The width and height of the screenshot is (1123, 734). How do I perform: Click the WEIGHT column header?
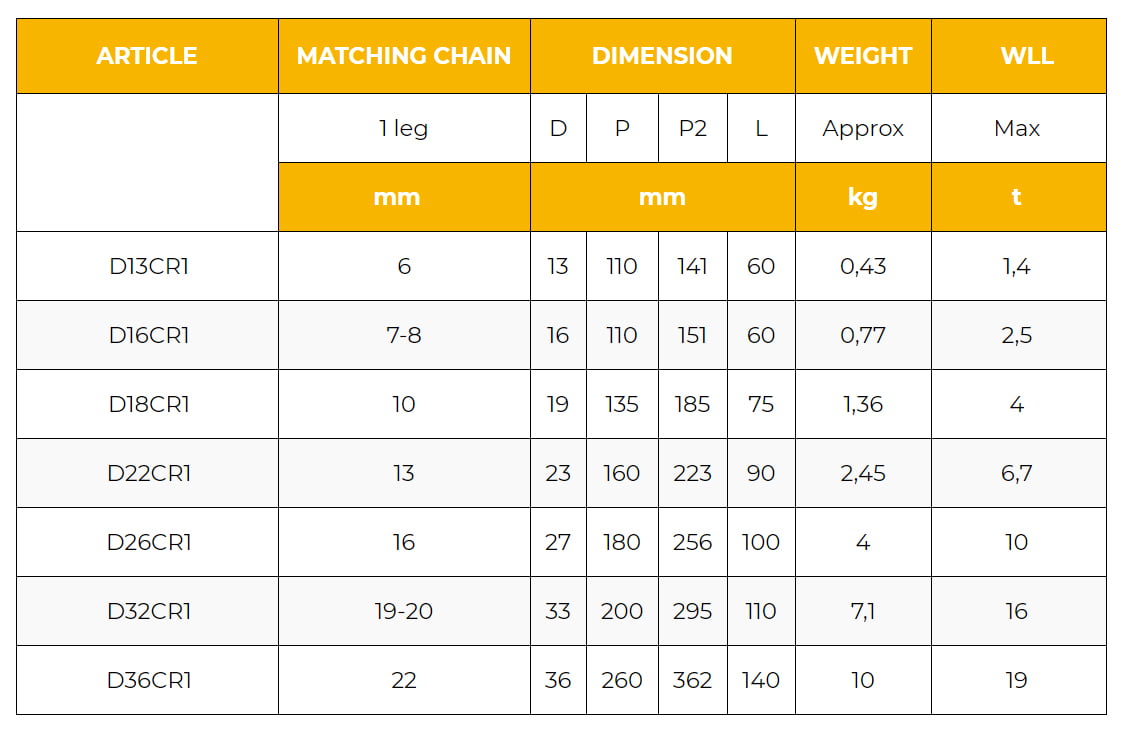[x=863, y=56]
